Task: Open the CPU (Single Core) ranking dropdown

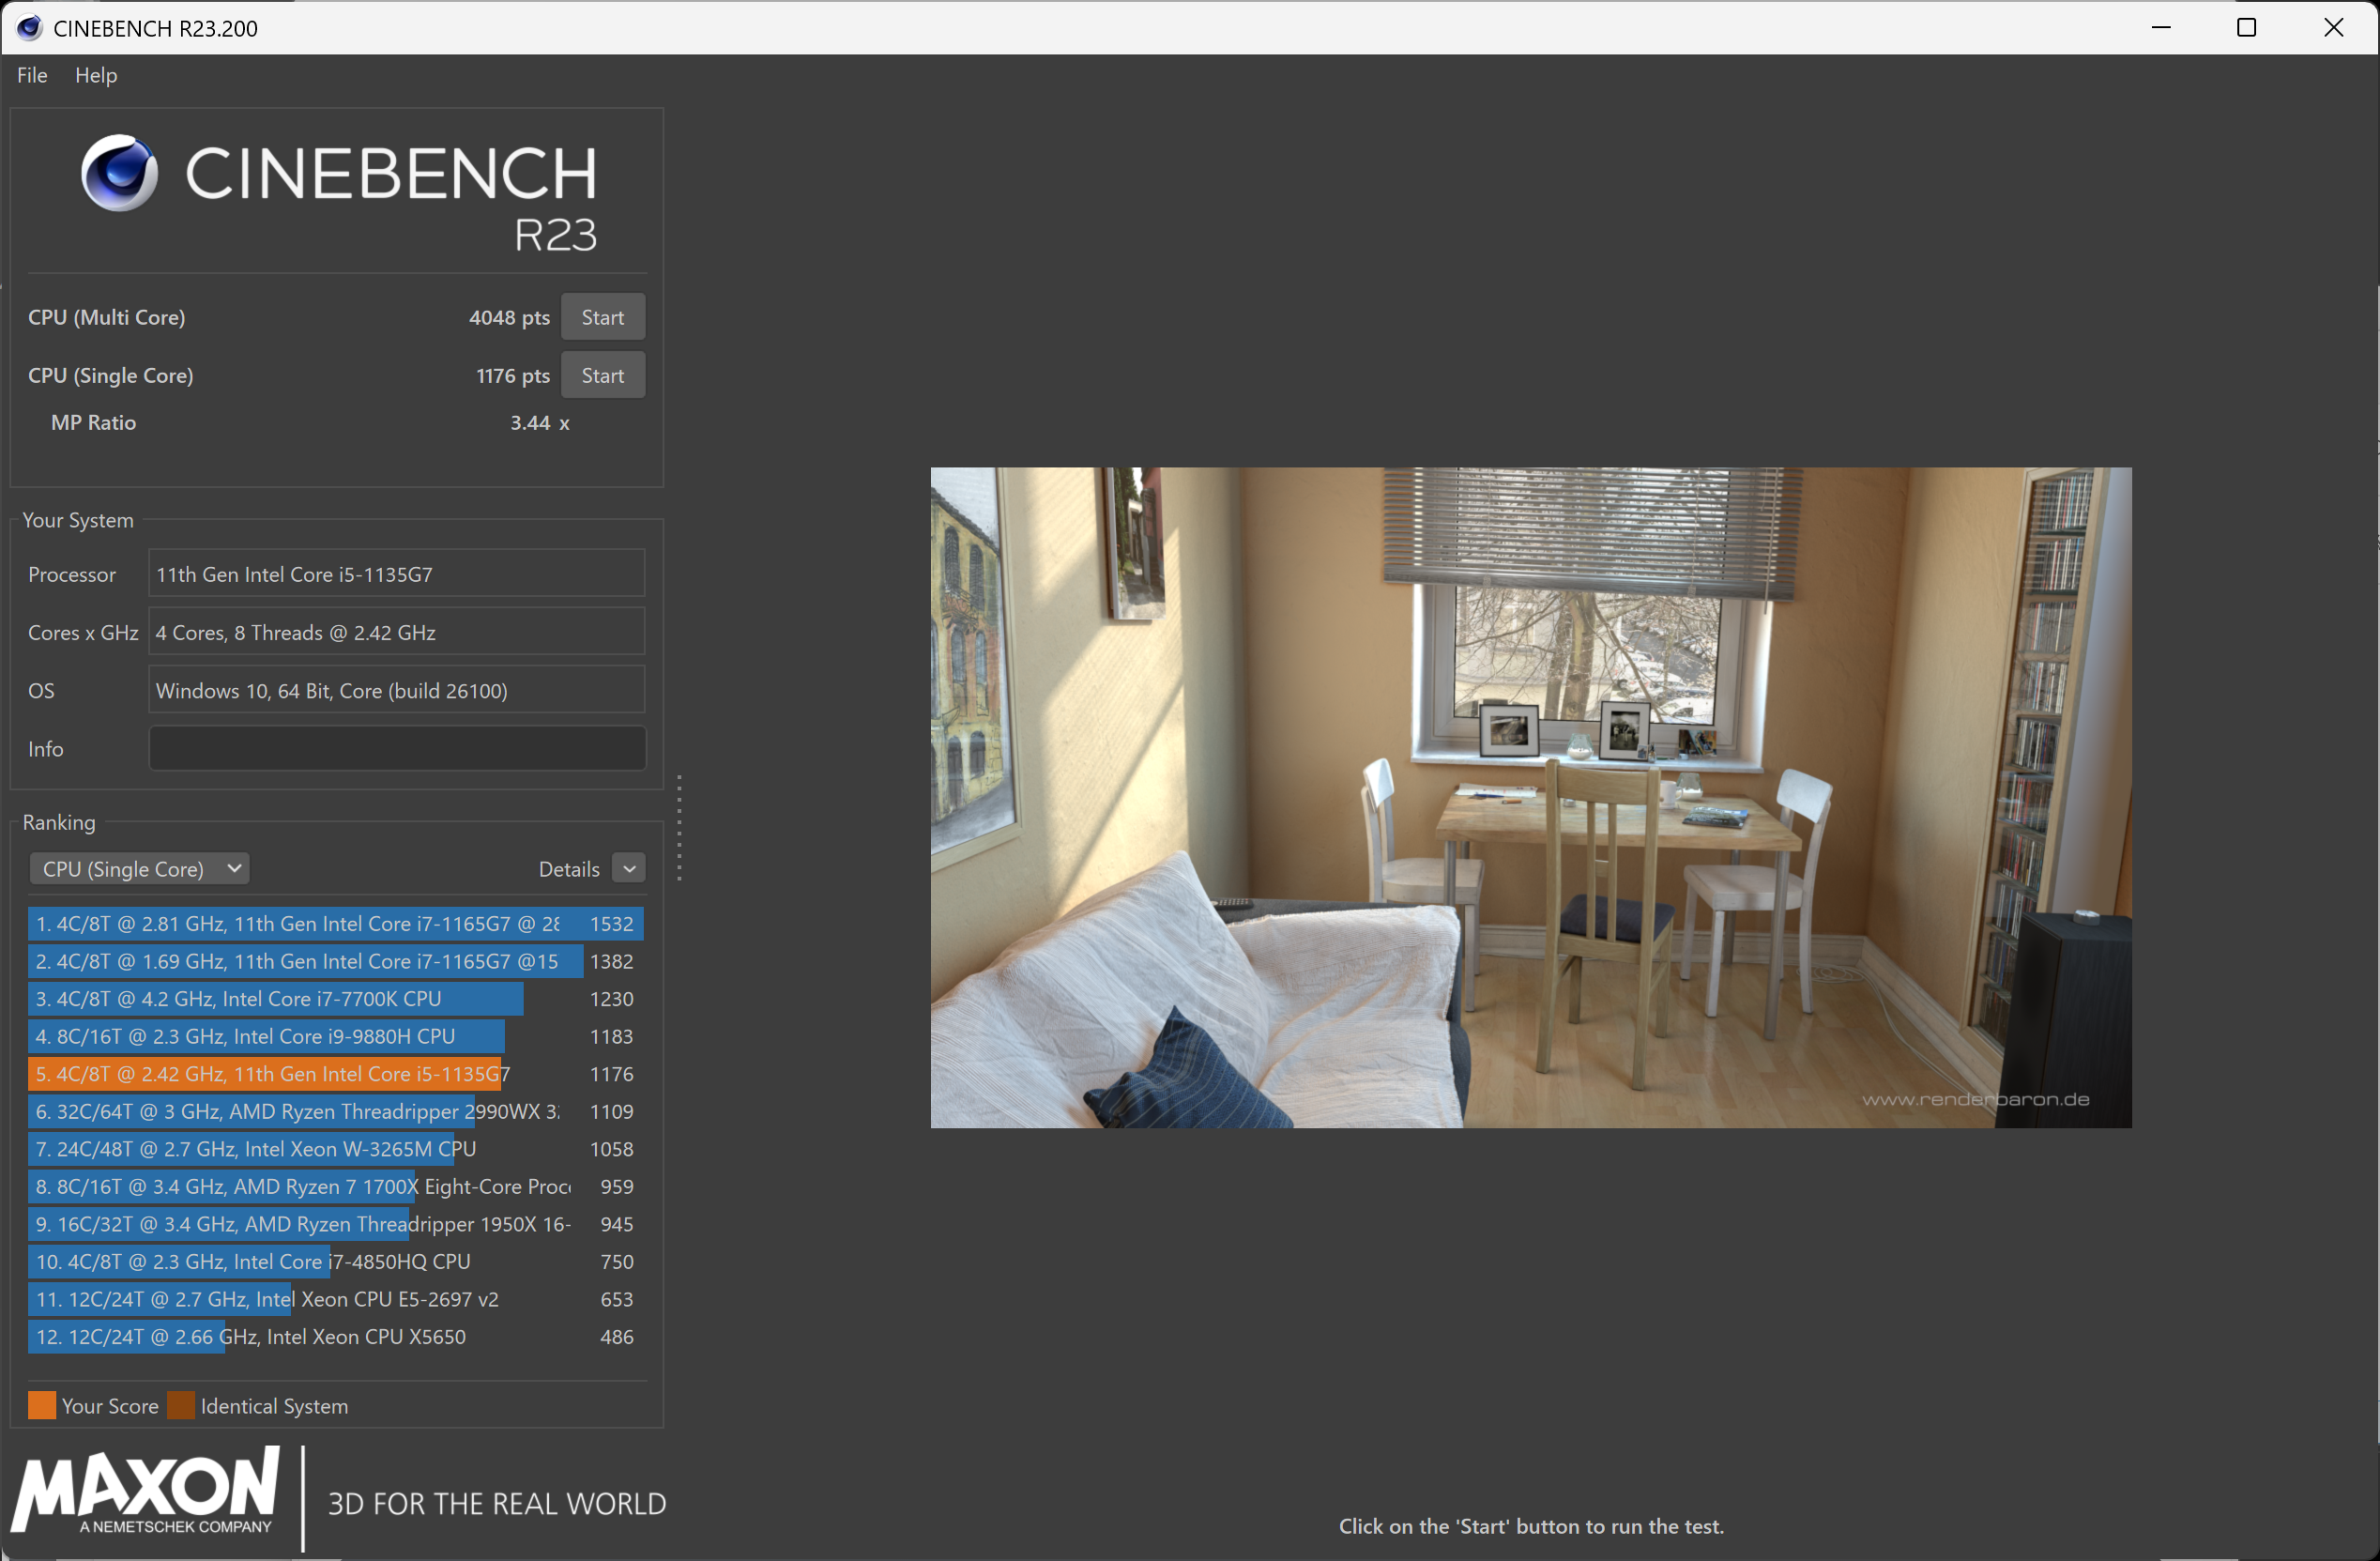Action: coord(139,868)
